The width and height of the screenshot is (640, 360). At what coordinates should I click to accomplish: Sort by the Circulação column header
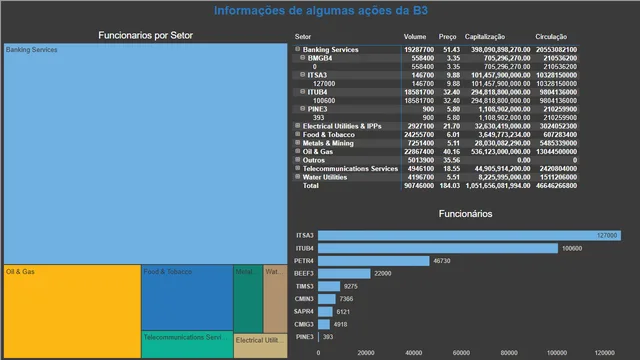coord(551,37)
